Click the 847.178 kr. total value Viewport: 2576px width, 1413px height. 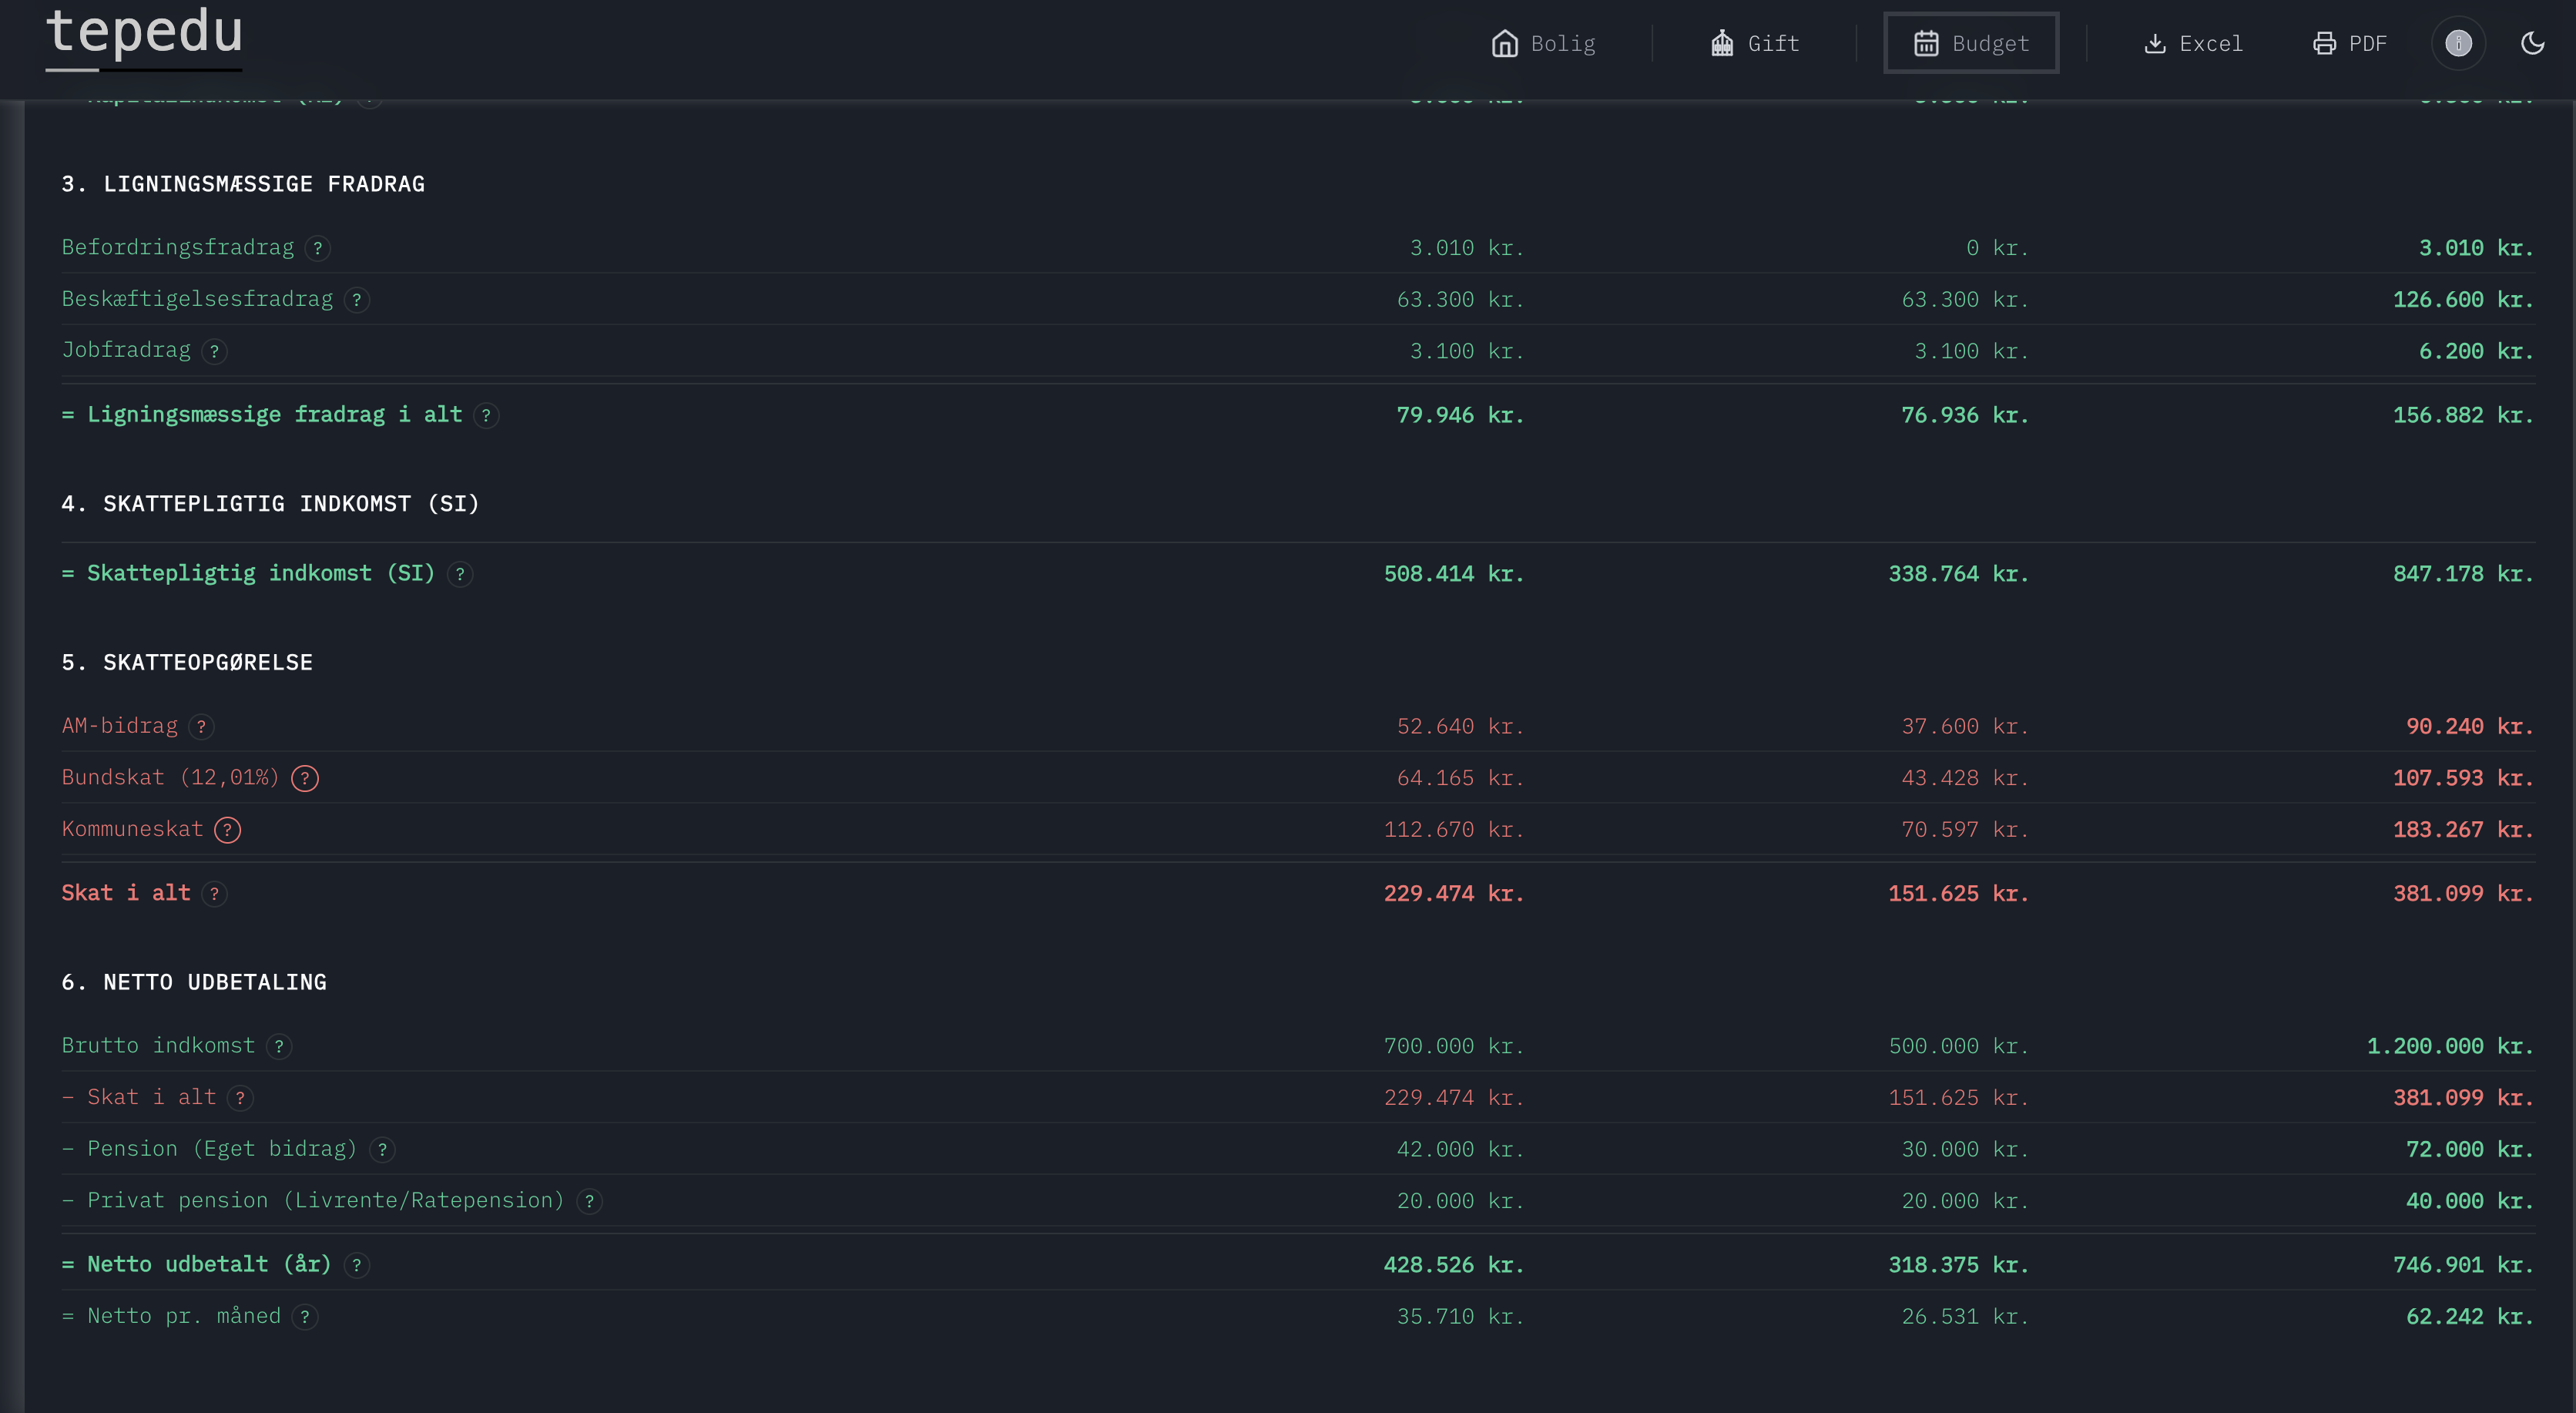pos(2463,574)
